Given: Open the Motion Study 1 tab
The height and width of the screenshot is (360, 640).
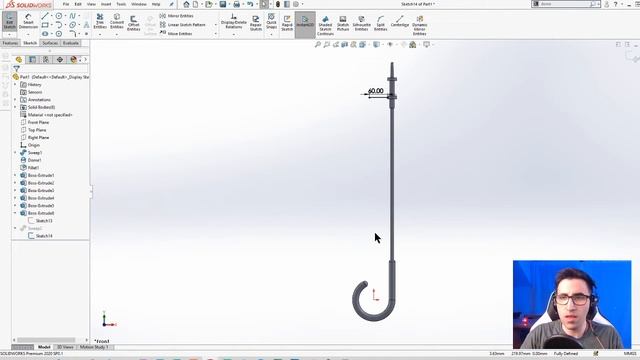Looking at the screenshot, I should pyautogui.click(x=95, y=347).
